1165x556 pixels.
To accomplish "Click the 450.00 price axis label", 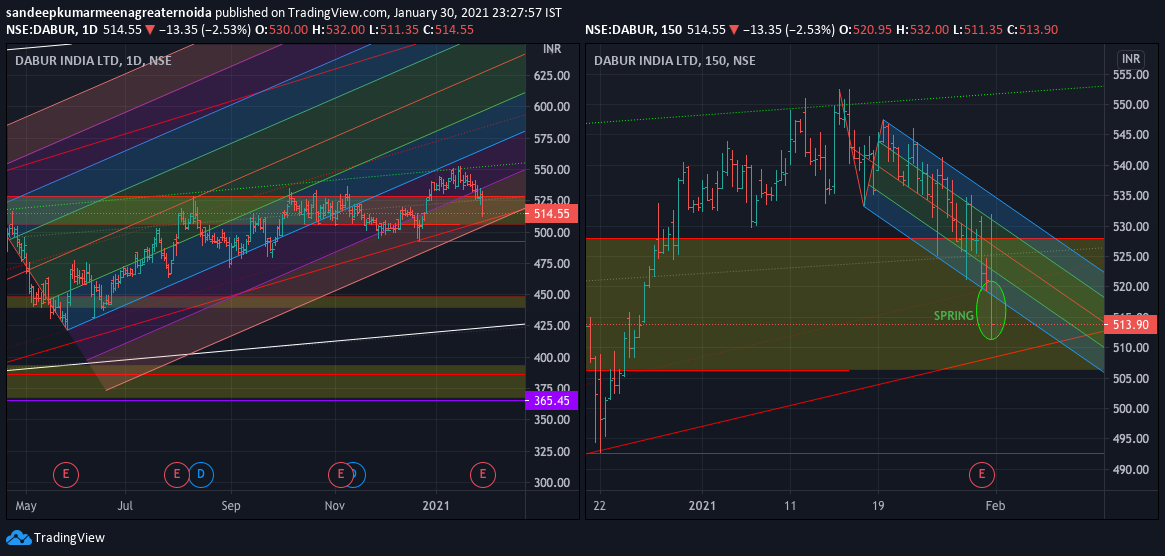I will click(551, 295).
